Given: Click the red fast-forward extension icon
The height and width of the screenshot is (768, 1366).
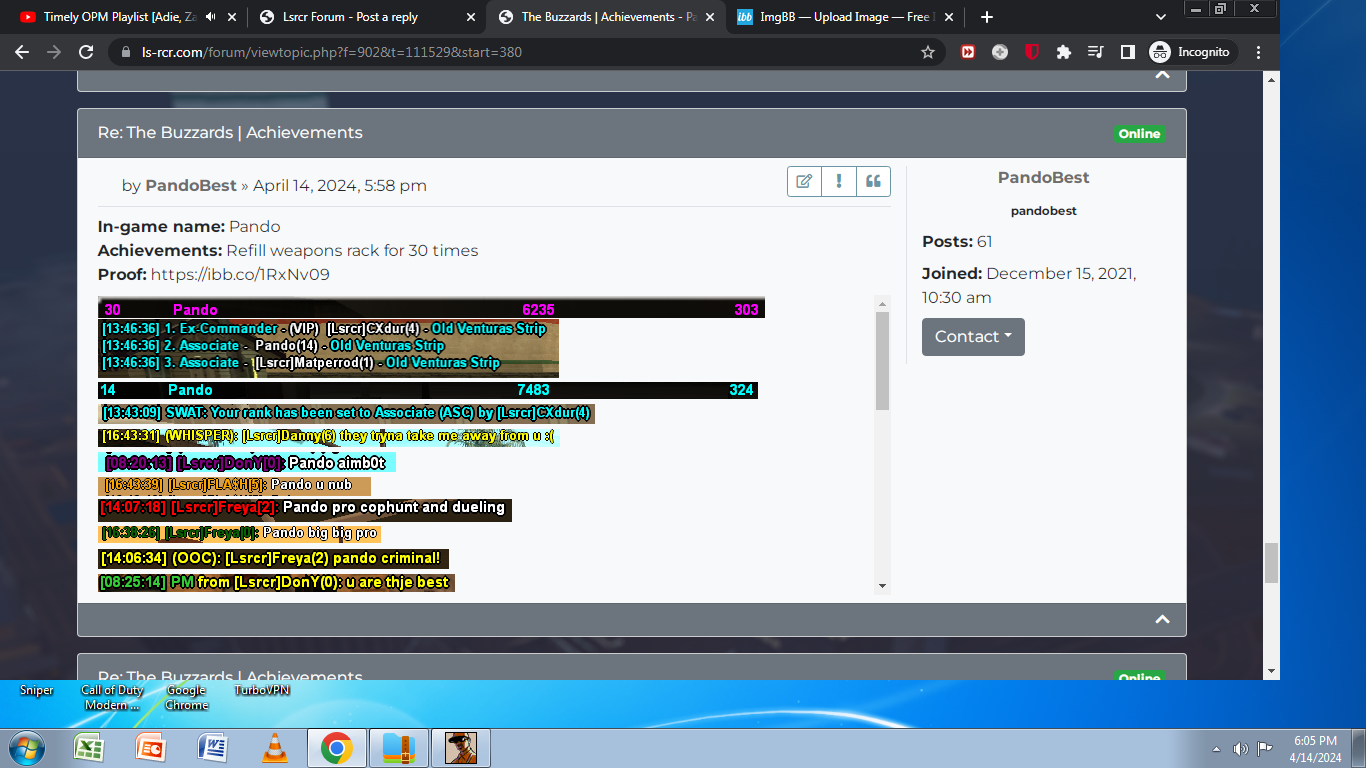Looking at the screenshot, I should coord(968,52).
